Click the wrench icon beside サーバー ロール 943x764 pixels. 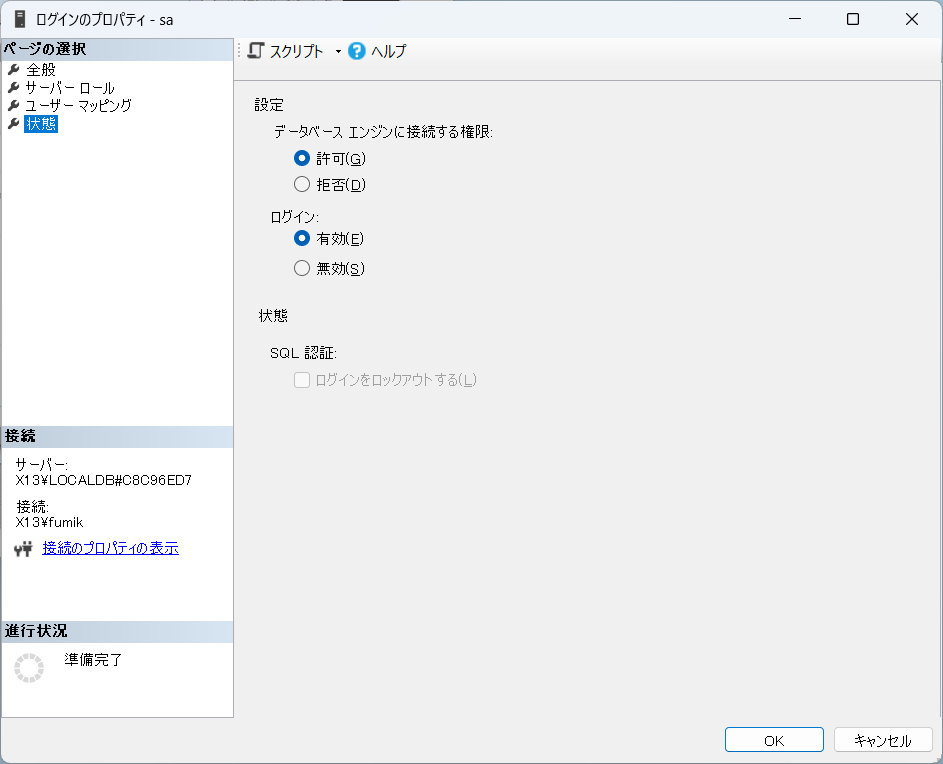[x=14, y=88]
